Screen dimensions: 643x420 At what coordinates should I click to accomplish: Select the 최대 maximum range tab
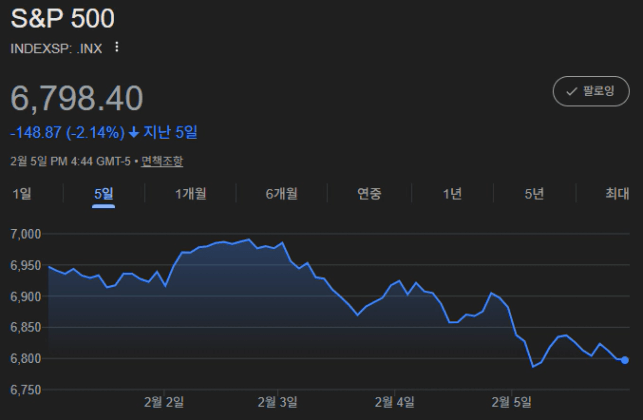click(617, 193)
